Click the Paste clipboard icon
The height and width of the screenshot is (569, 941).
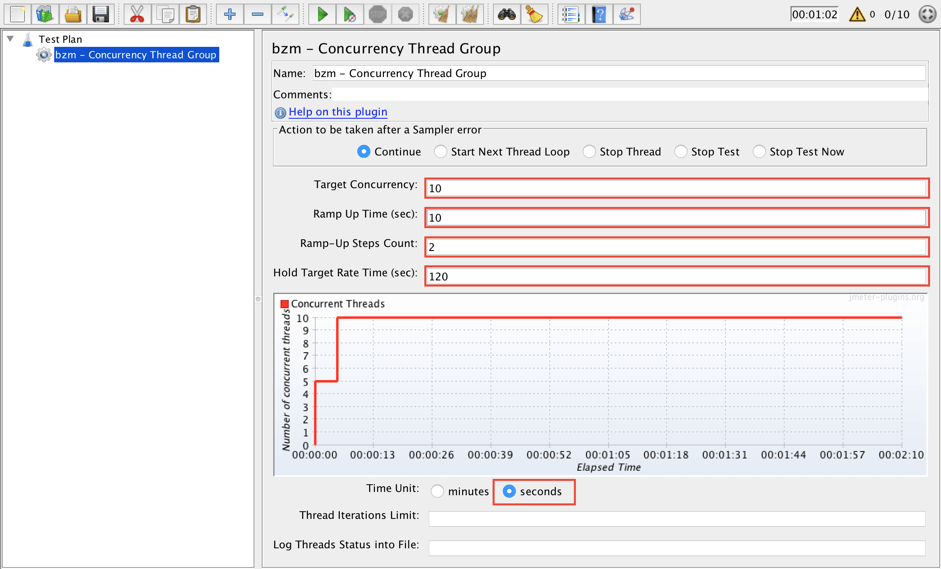(x=193, y=14)
